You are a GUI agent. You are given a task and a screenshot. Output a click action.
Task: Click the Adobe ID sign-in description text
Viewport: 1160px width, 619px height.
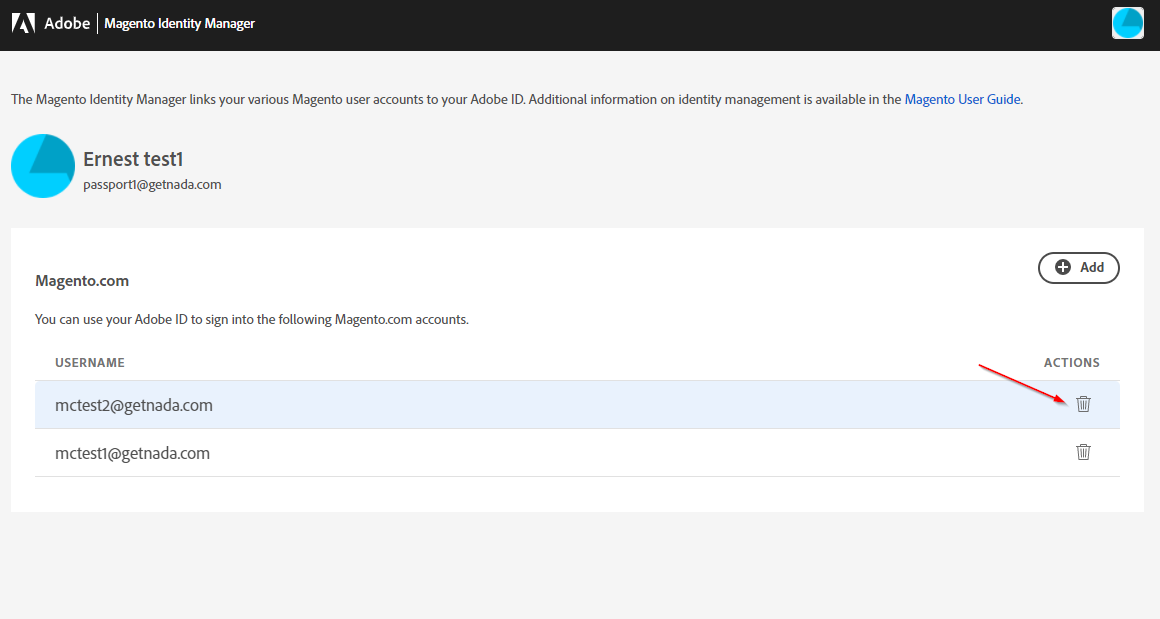pos(252,319)
